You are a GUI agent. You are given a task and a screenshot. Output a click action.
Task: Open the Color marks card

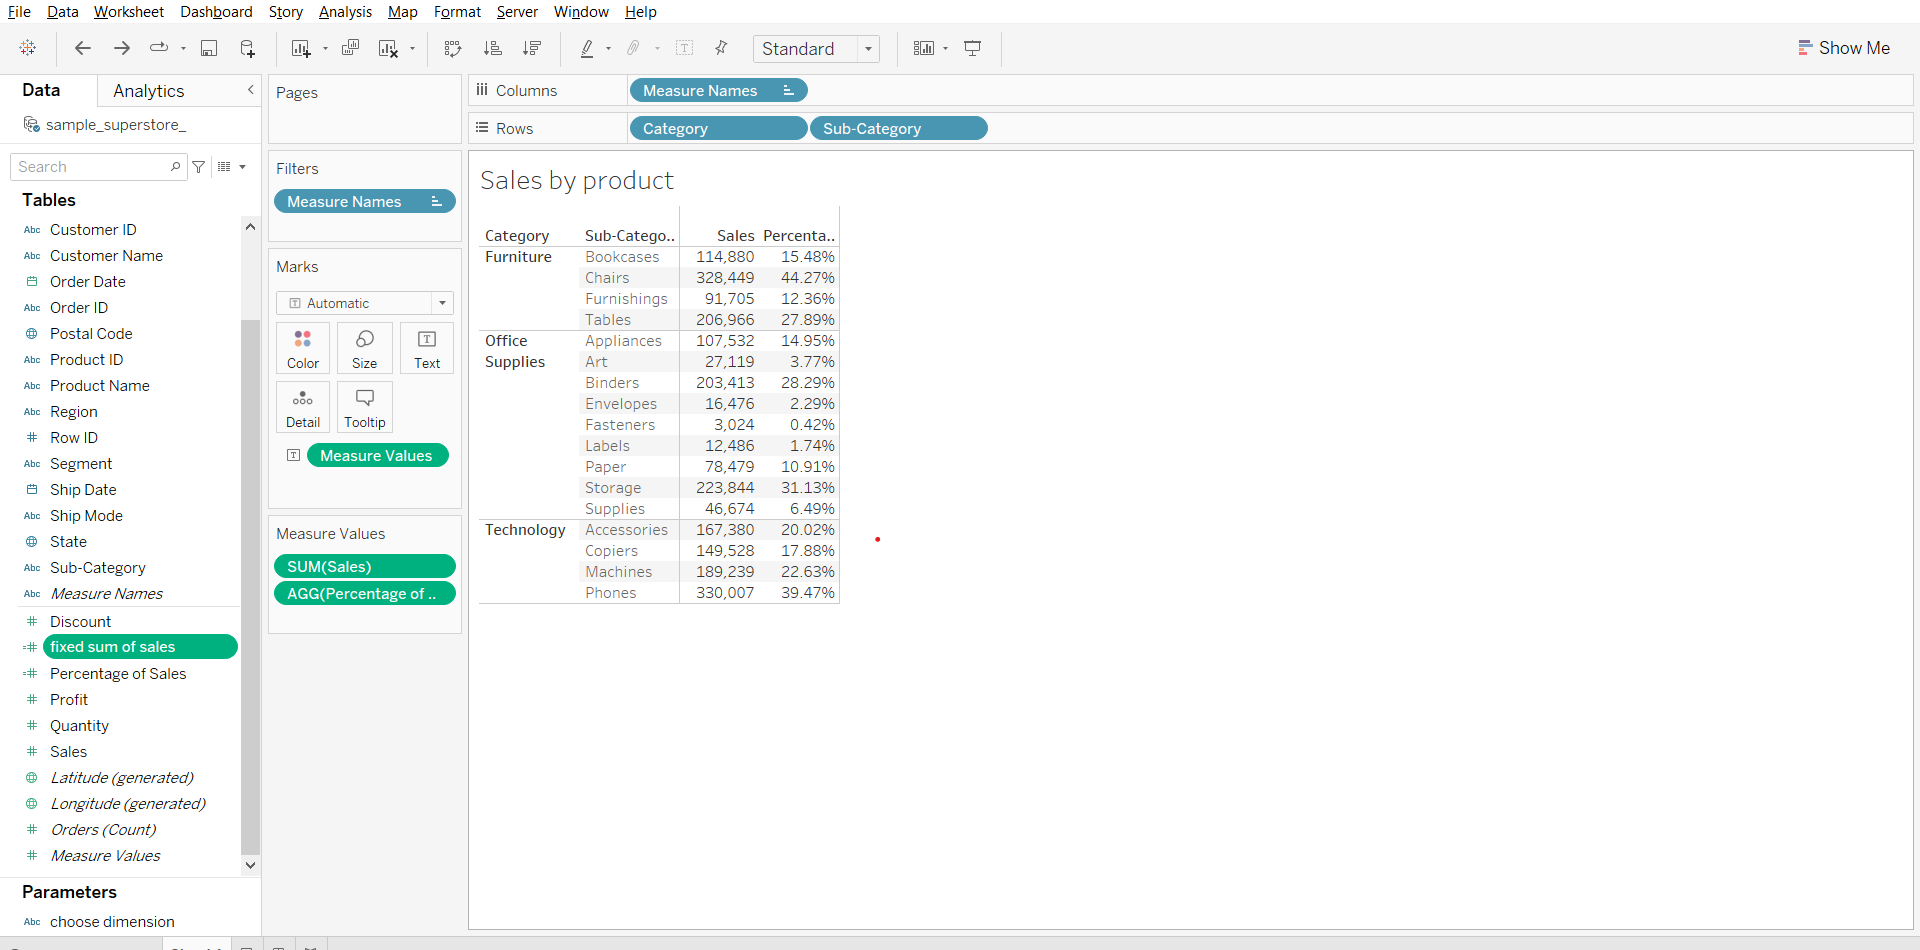click(303, 348)
